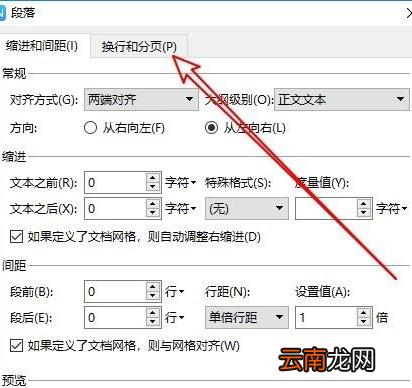Open 字符 unit dropdown beside 文本之前
Screen dimensions: 412x388
pyautogui.click(x=180, y=183)
